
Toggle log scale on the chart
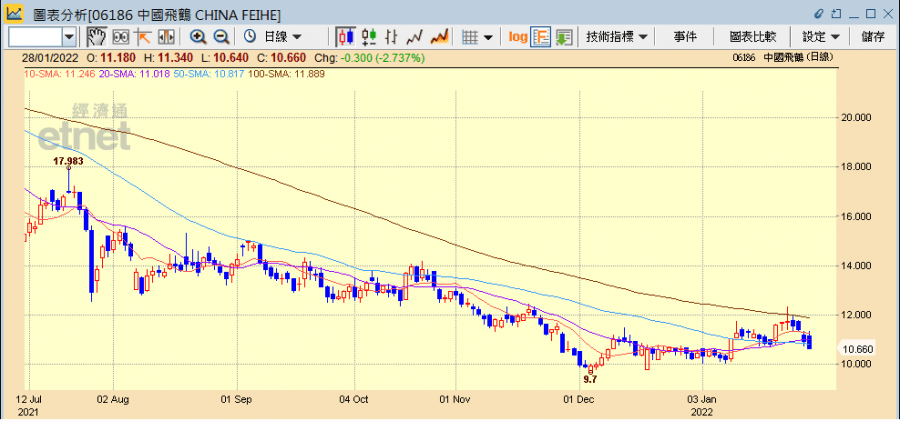(x=517, y=37)
